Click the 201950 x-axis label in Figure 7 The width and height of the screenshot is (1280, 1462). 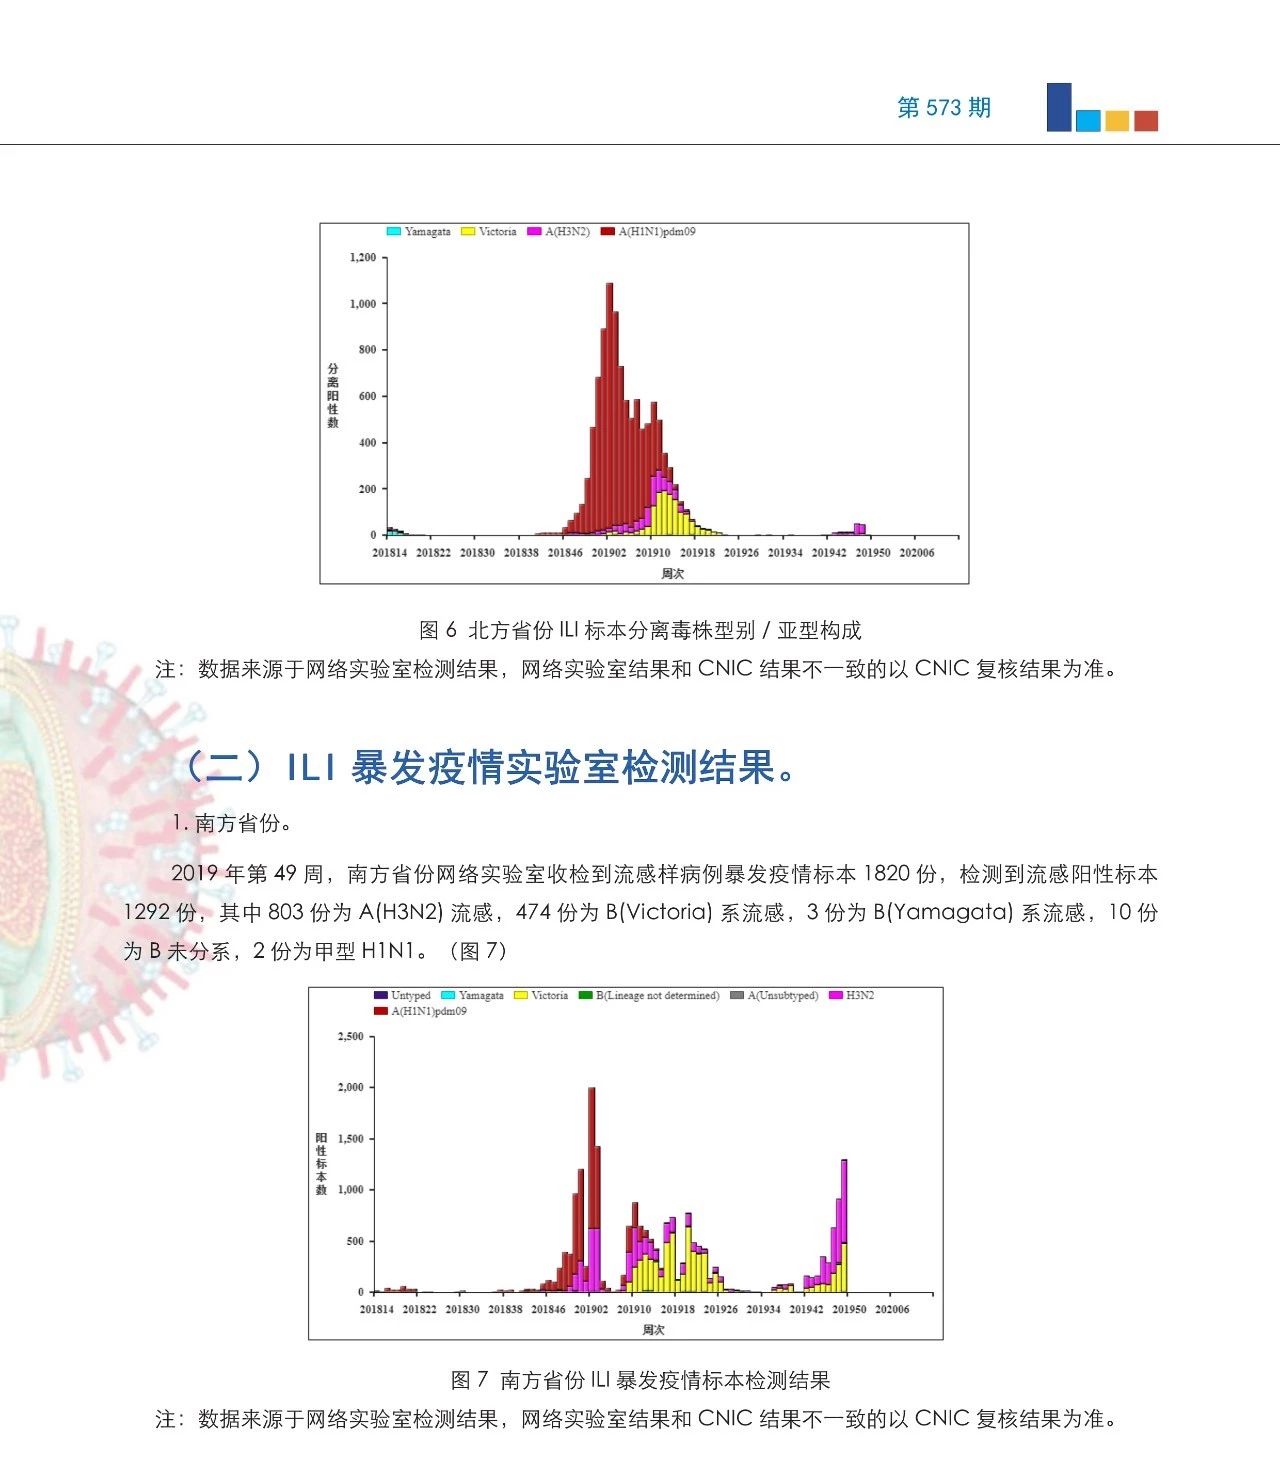[849, 1309]
